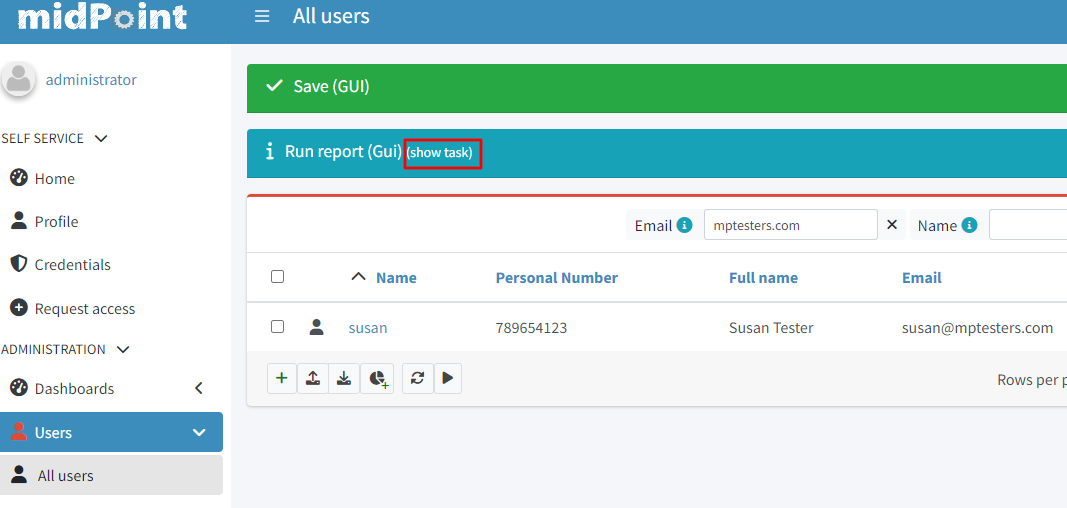The image size is (1067, 508).
Task: Click the Email search input field
Action: tap(790, 225)
